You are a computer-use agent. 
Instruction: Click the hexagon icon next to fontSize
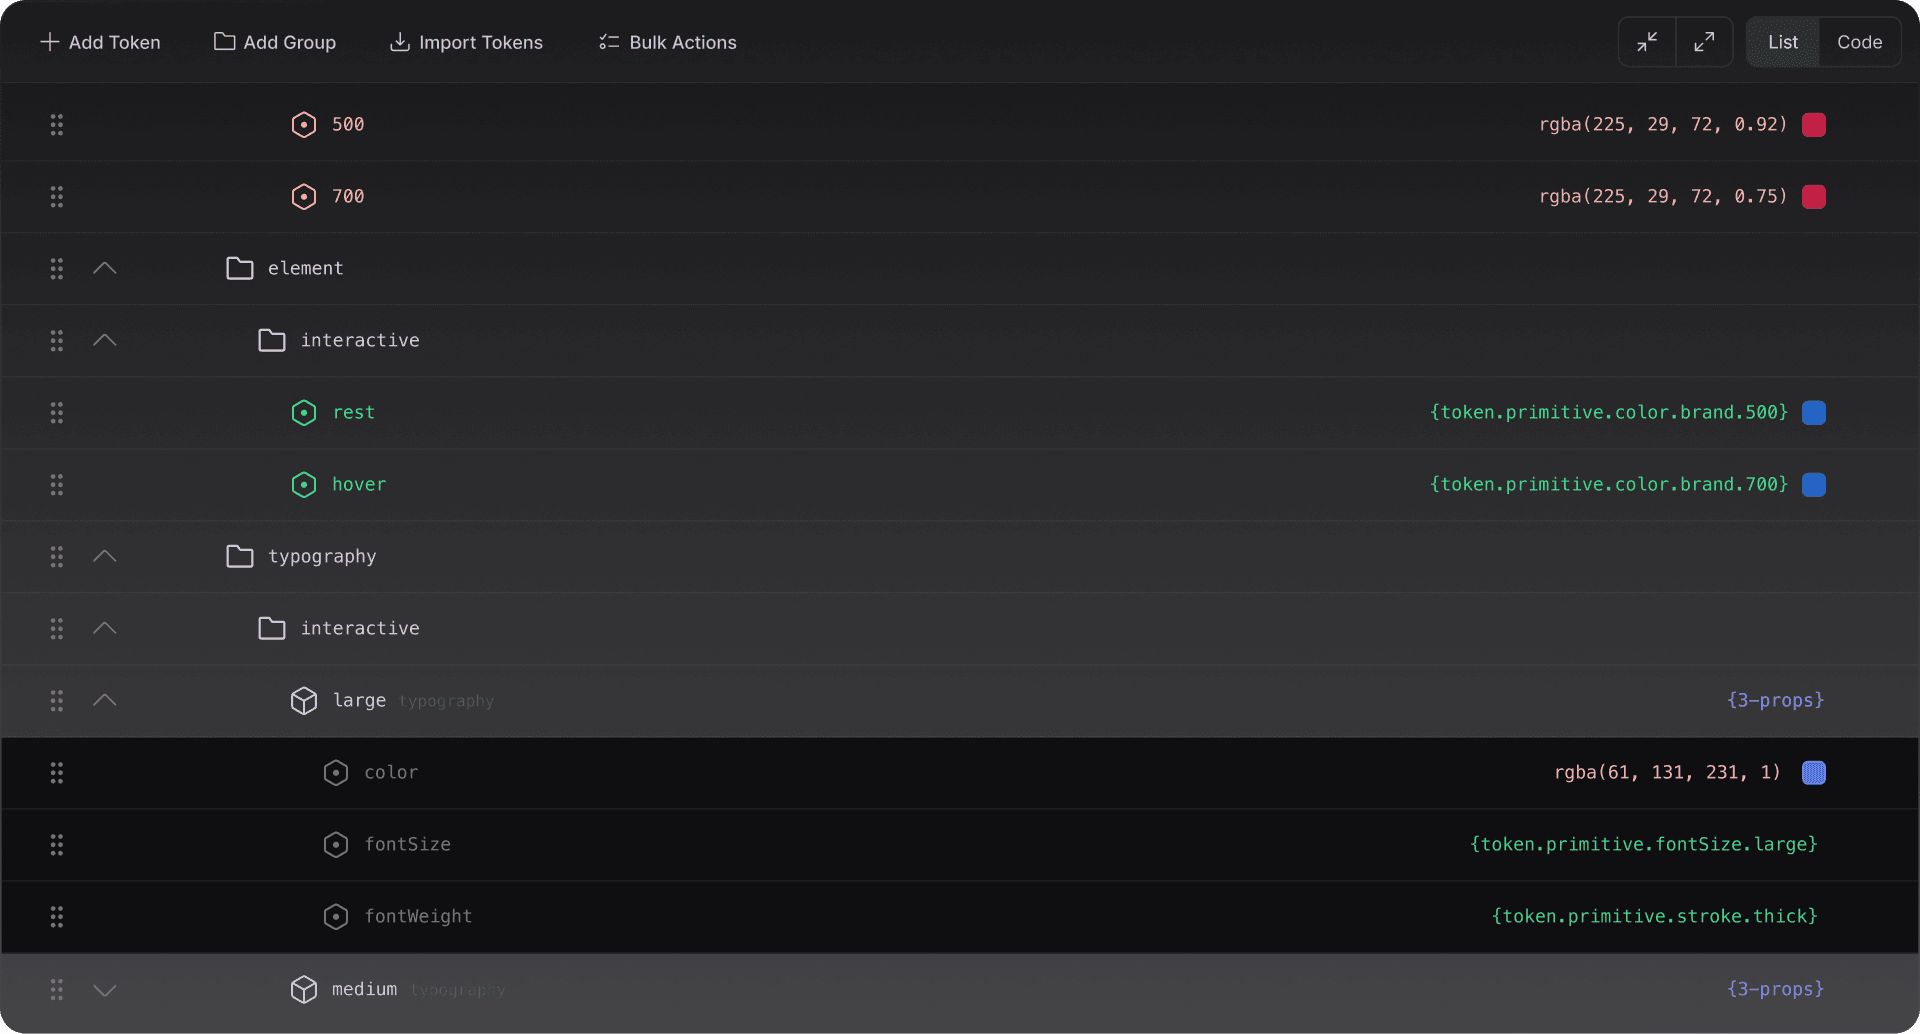click(x=336, y=845)
